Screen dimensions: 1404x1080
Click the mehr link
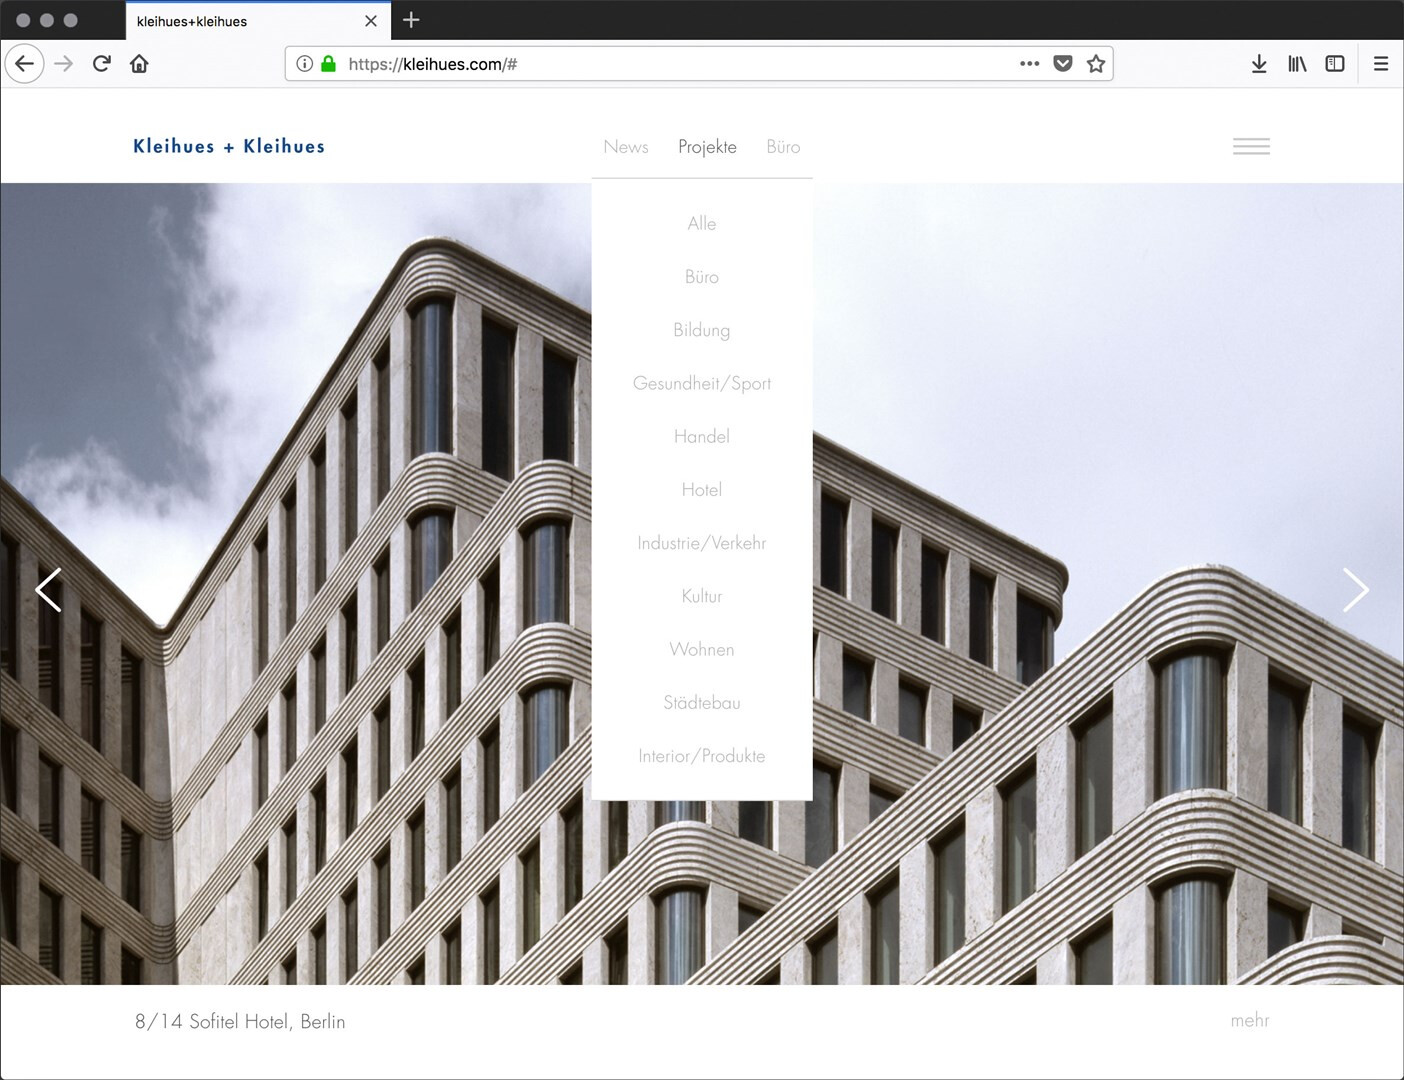[x=1249, y=1020]
